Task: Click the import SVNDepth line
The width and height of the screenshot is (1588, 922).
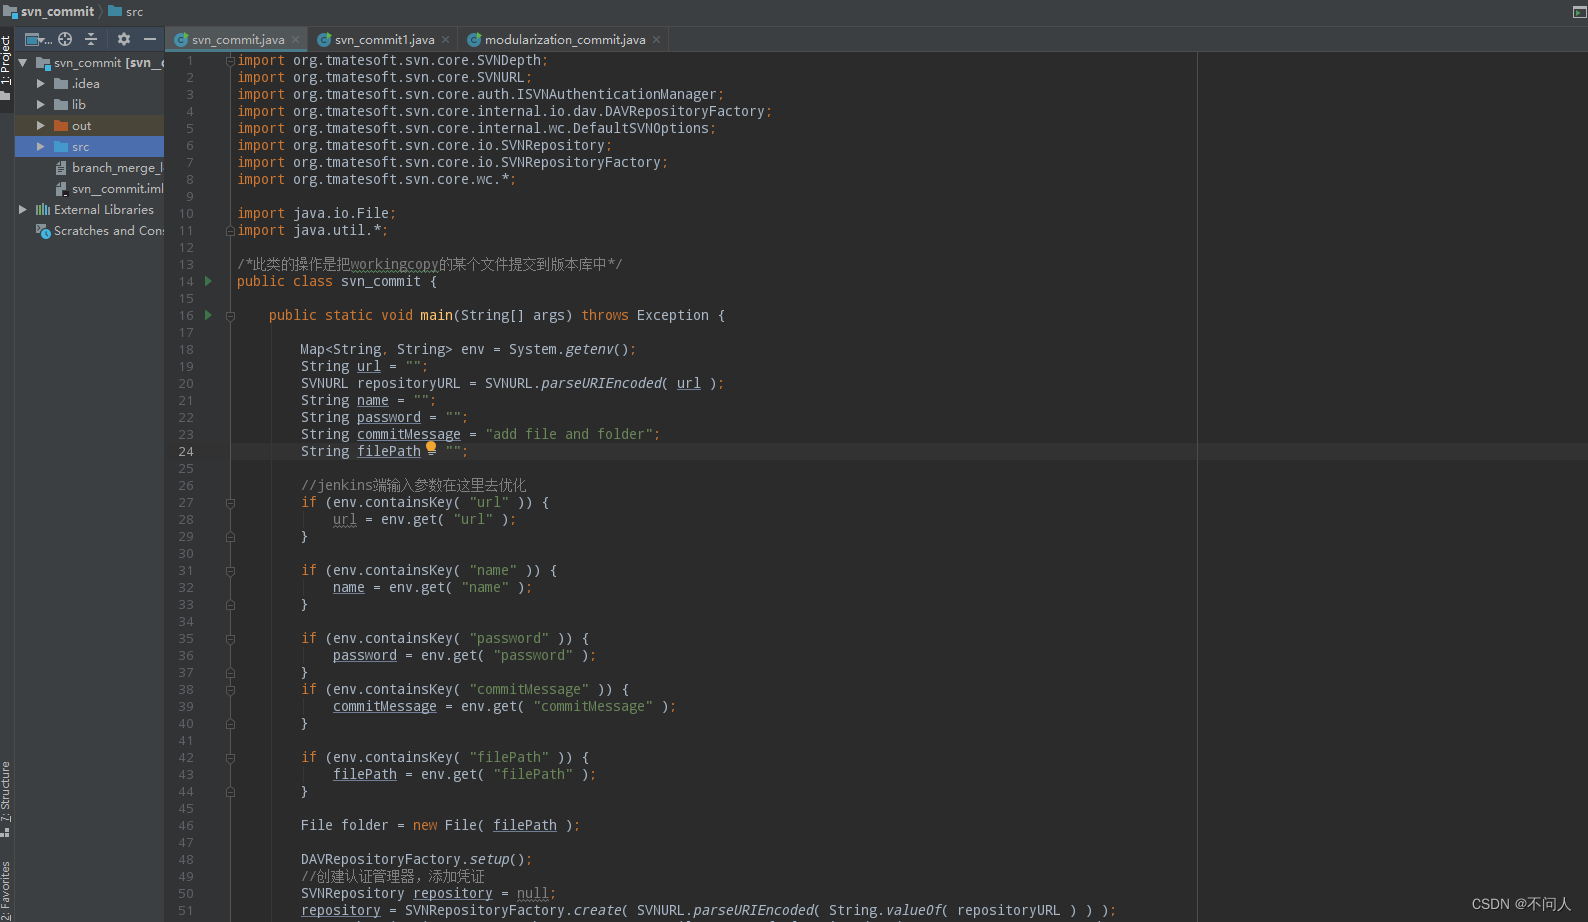Action: 391,60
